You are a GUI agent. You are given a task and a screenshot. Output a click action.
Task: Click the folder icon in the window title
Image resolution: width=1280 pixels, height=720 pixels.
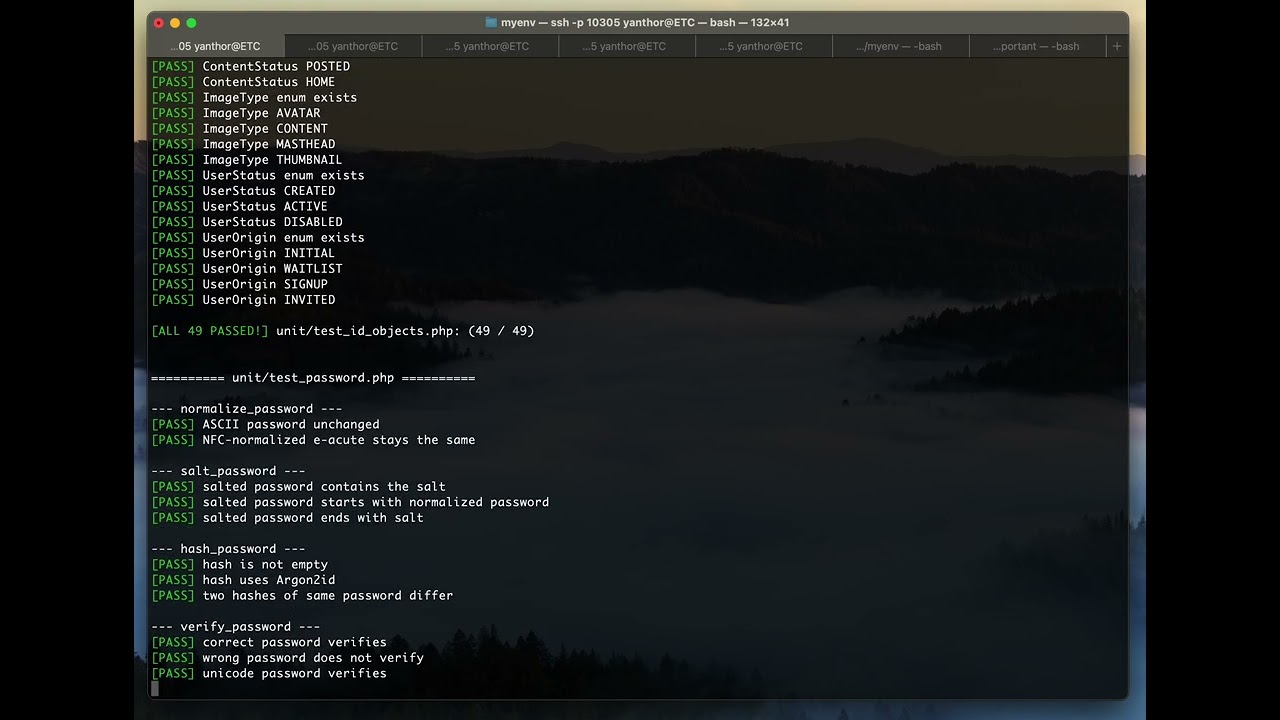[x=491, y=22]
